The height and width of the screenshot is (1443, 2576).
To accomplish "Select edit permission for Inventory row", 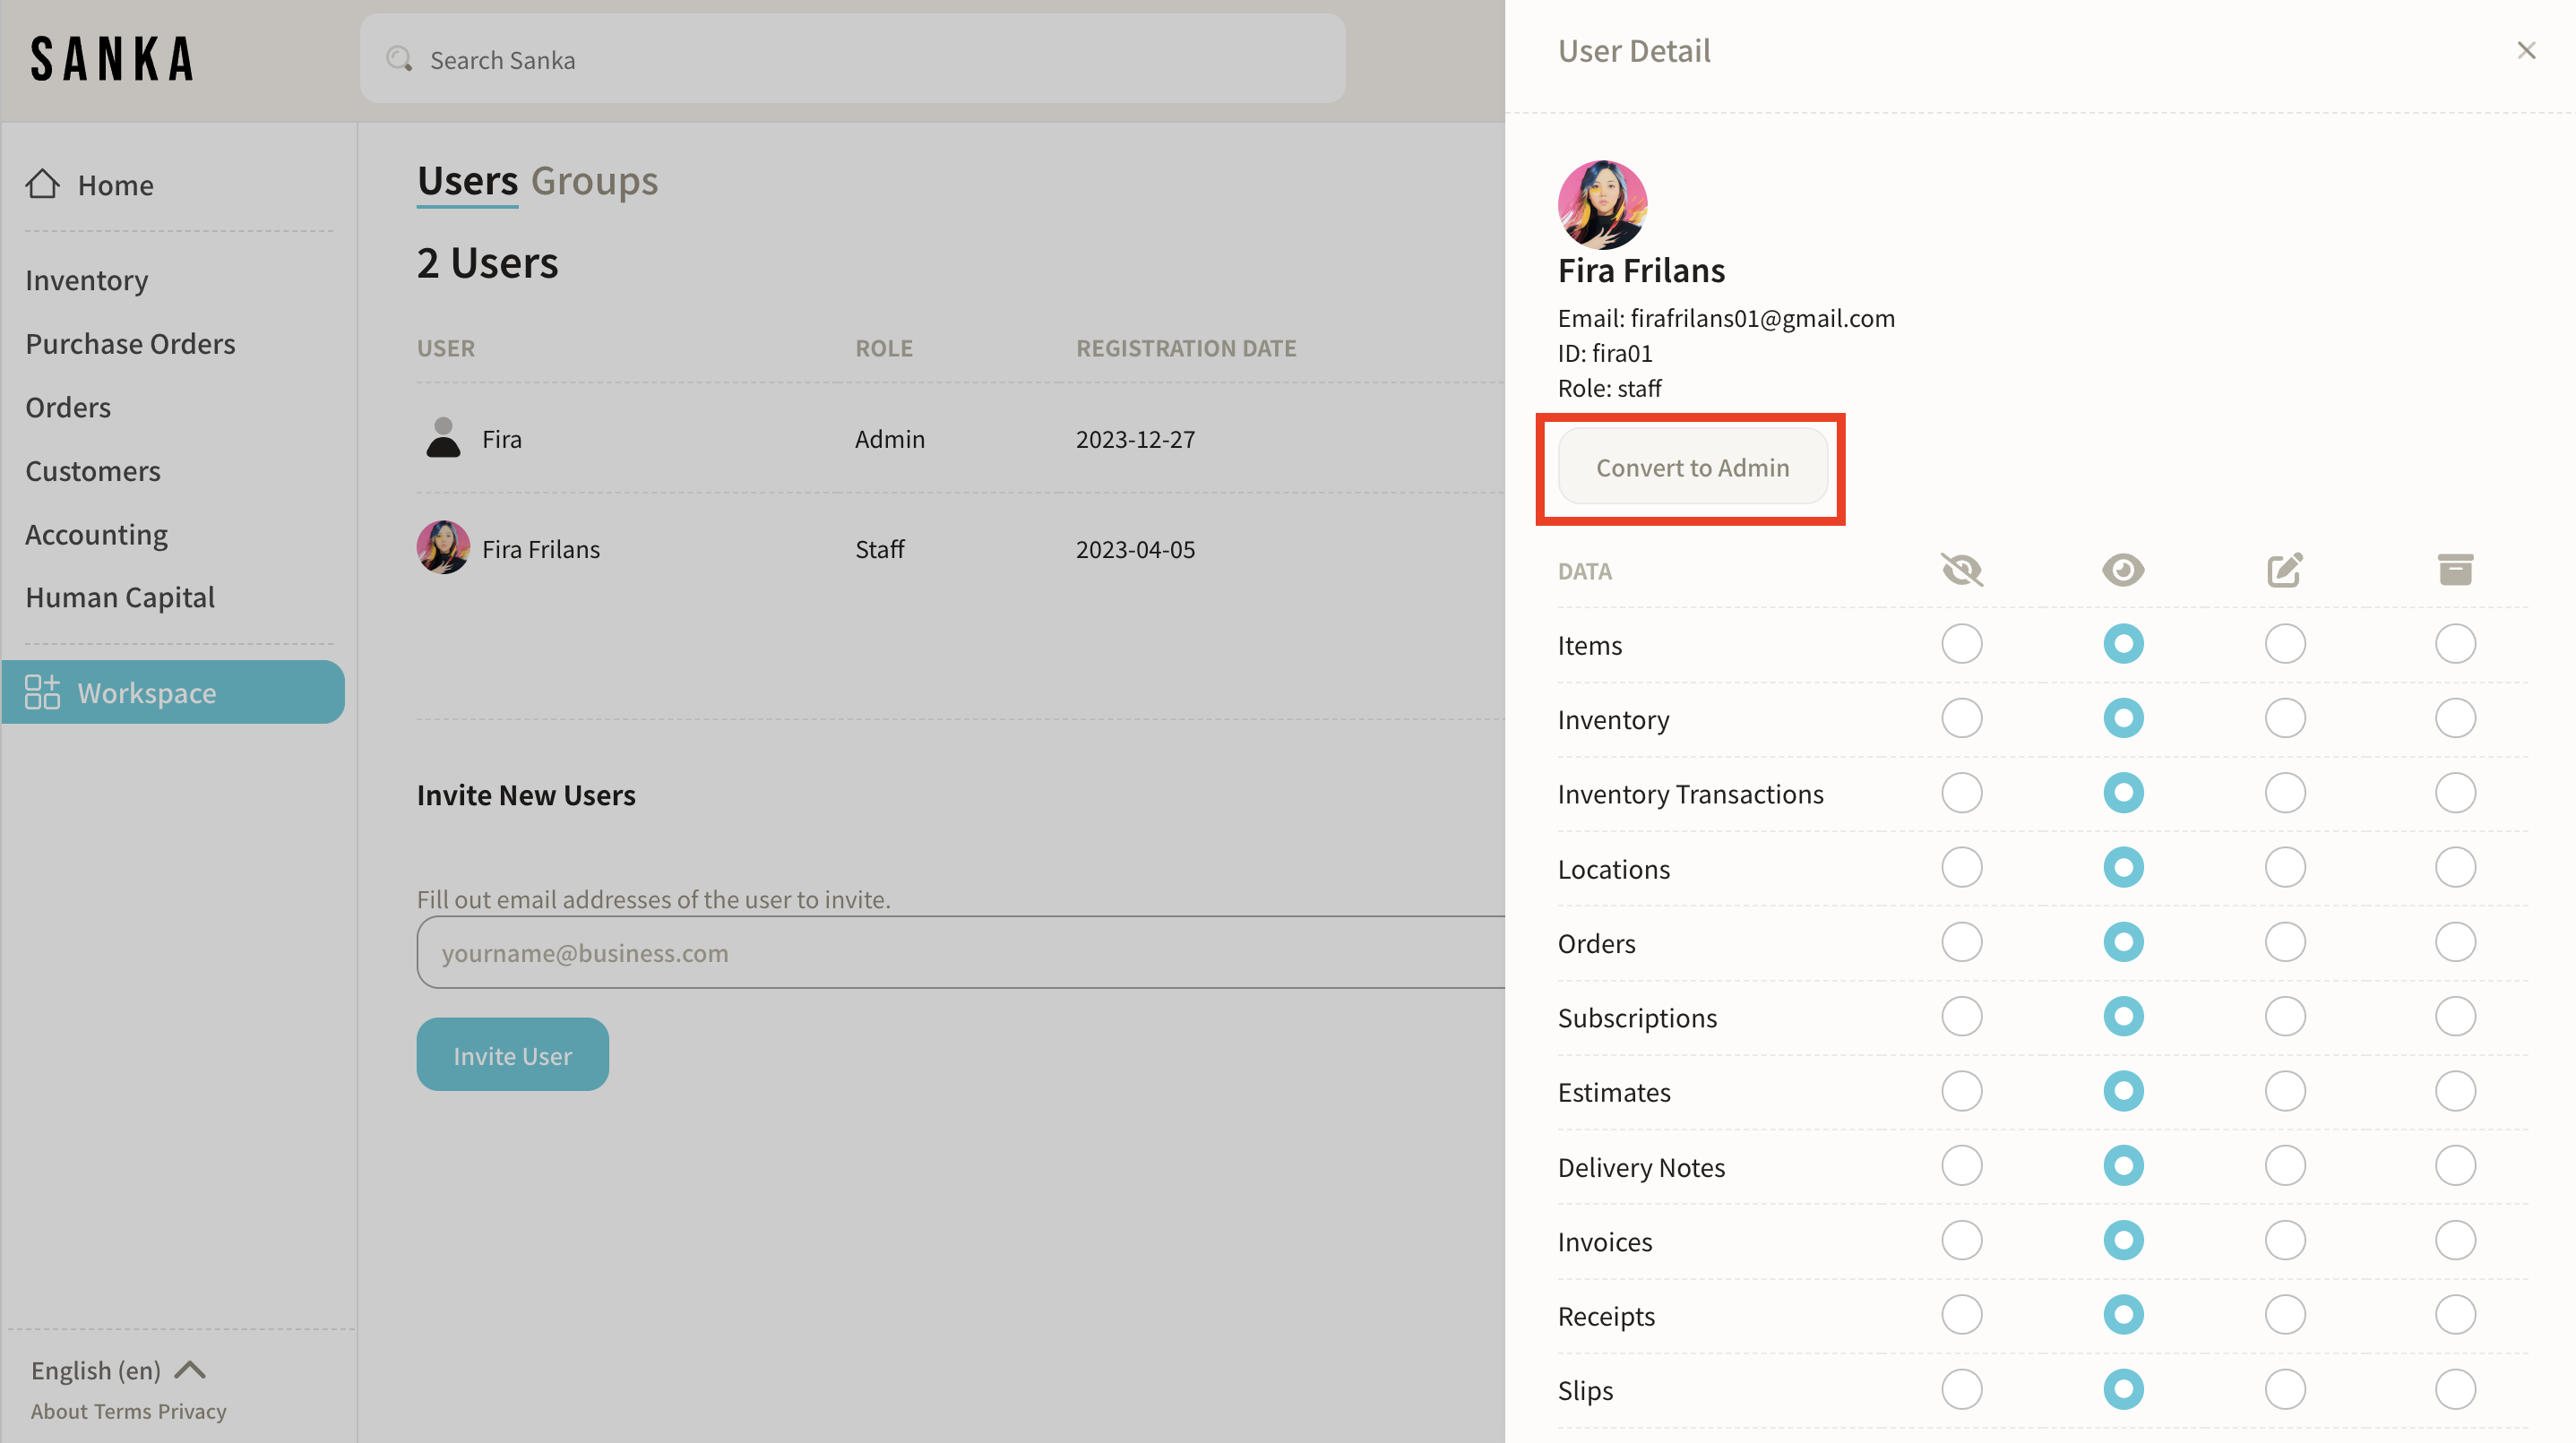I will click(x=2284, y=718).
